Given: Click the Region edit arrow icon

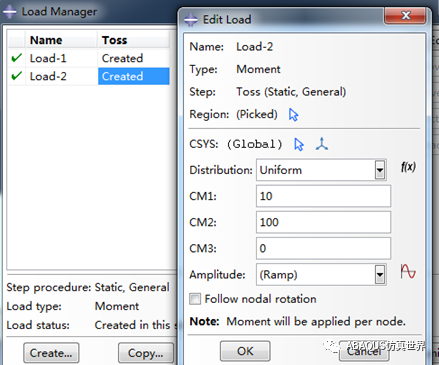Looking at the screenshot, I should (293, 115).
